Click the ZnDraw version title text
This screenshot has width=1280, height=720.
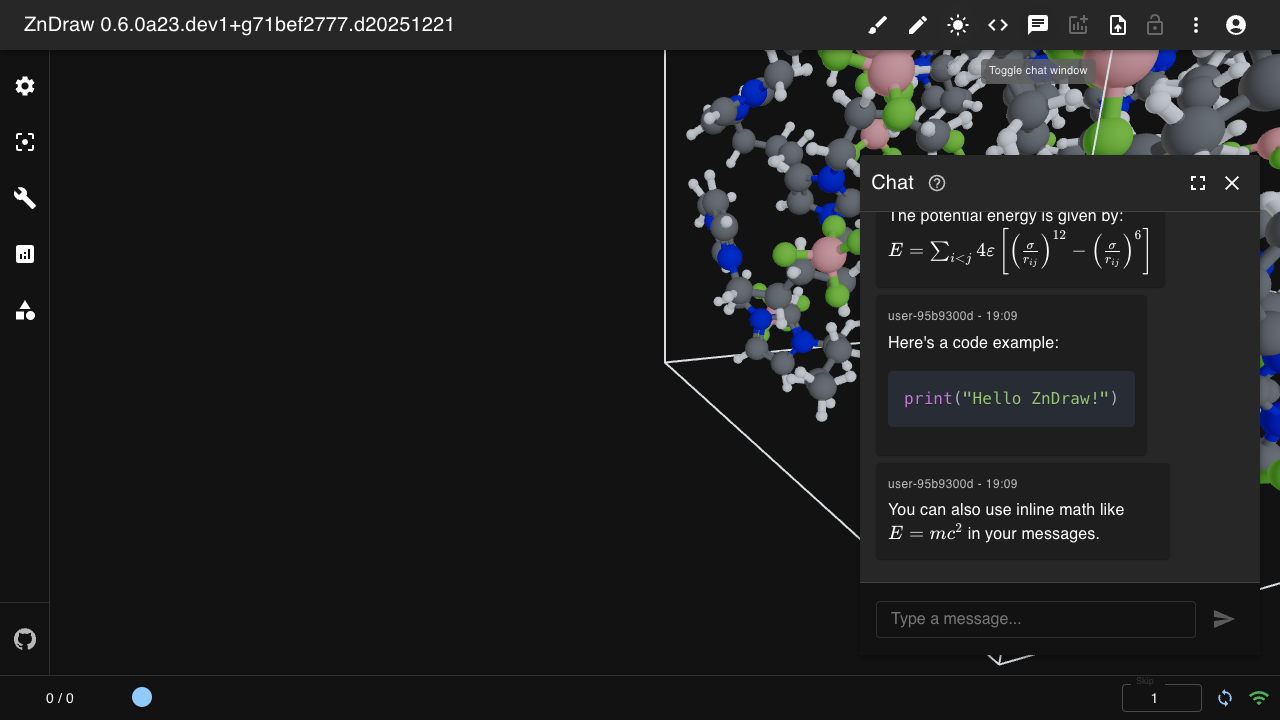[239, 25]
